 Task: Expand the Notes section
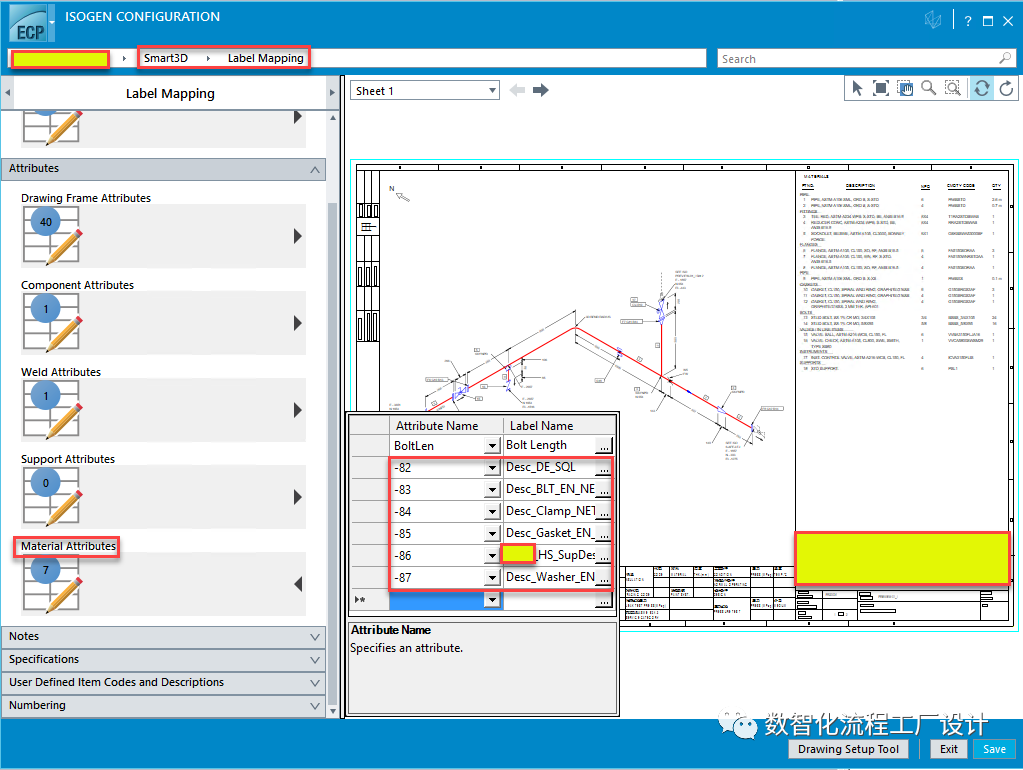tap(315, 637)
